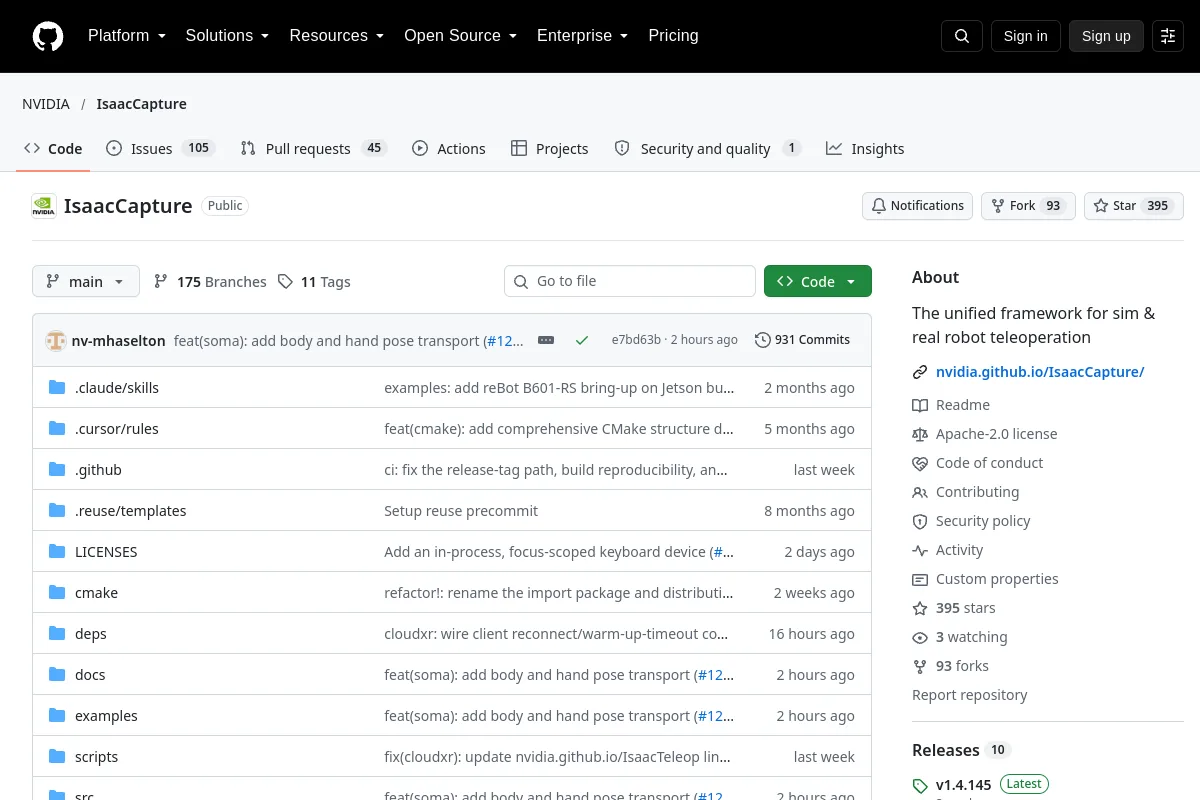Switch to the Pull requests tab
The height and width of the screenshot is (800, 1200).
coord(314,149)
